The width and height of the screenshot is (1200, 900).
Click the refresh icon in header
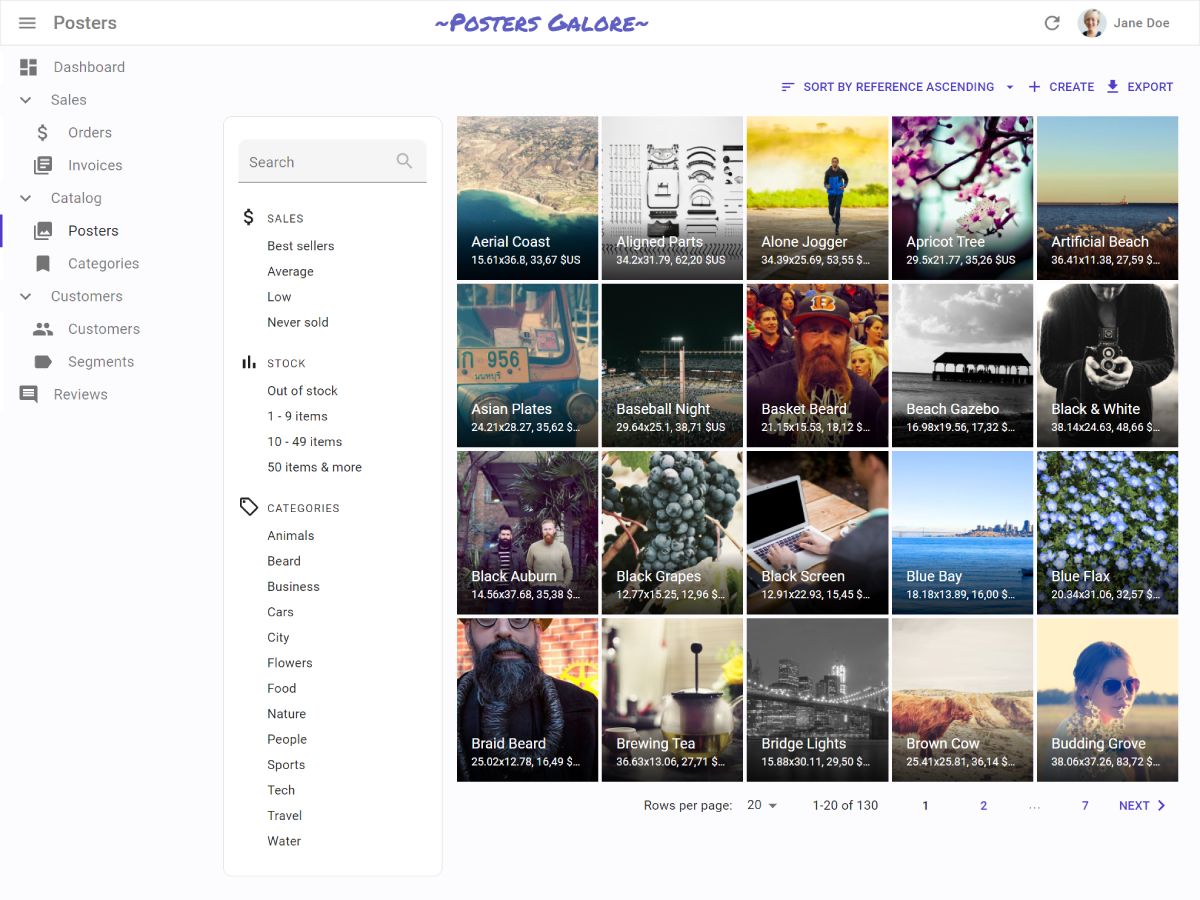1052,23
